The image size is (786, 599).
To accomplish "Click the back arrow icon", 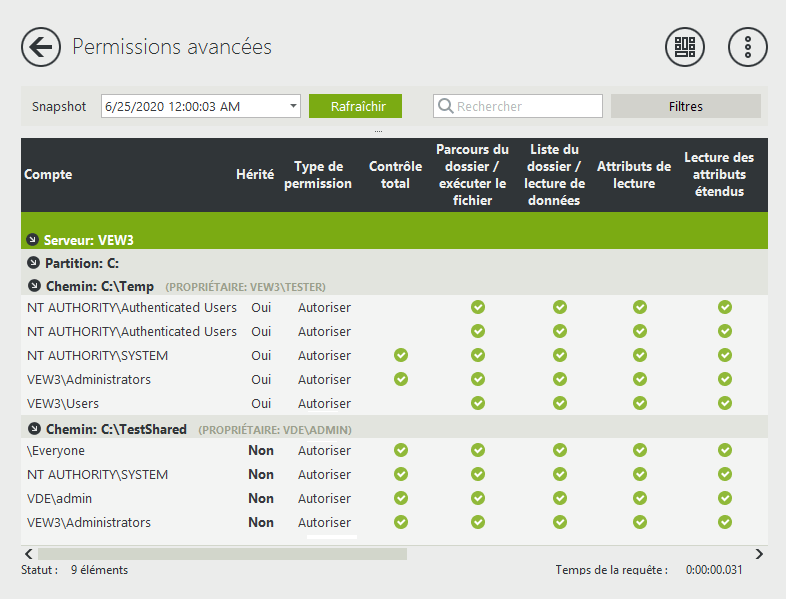I will pyautogui.click(x=41, y=47).
